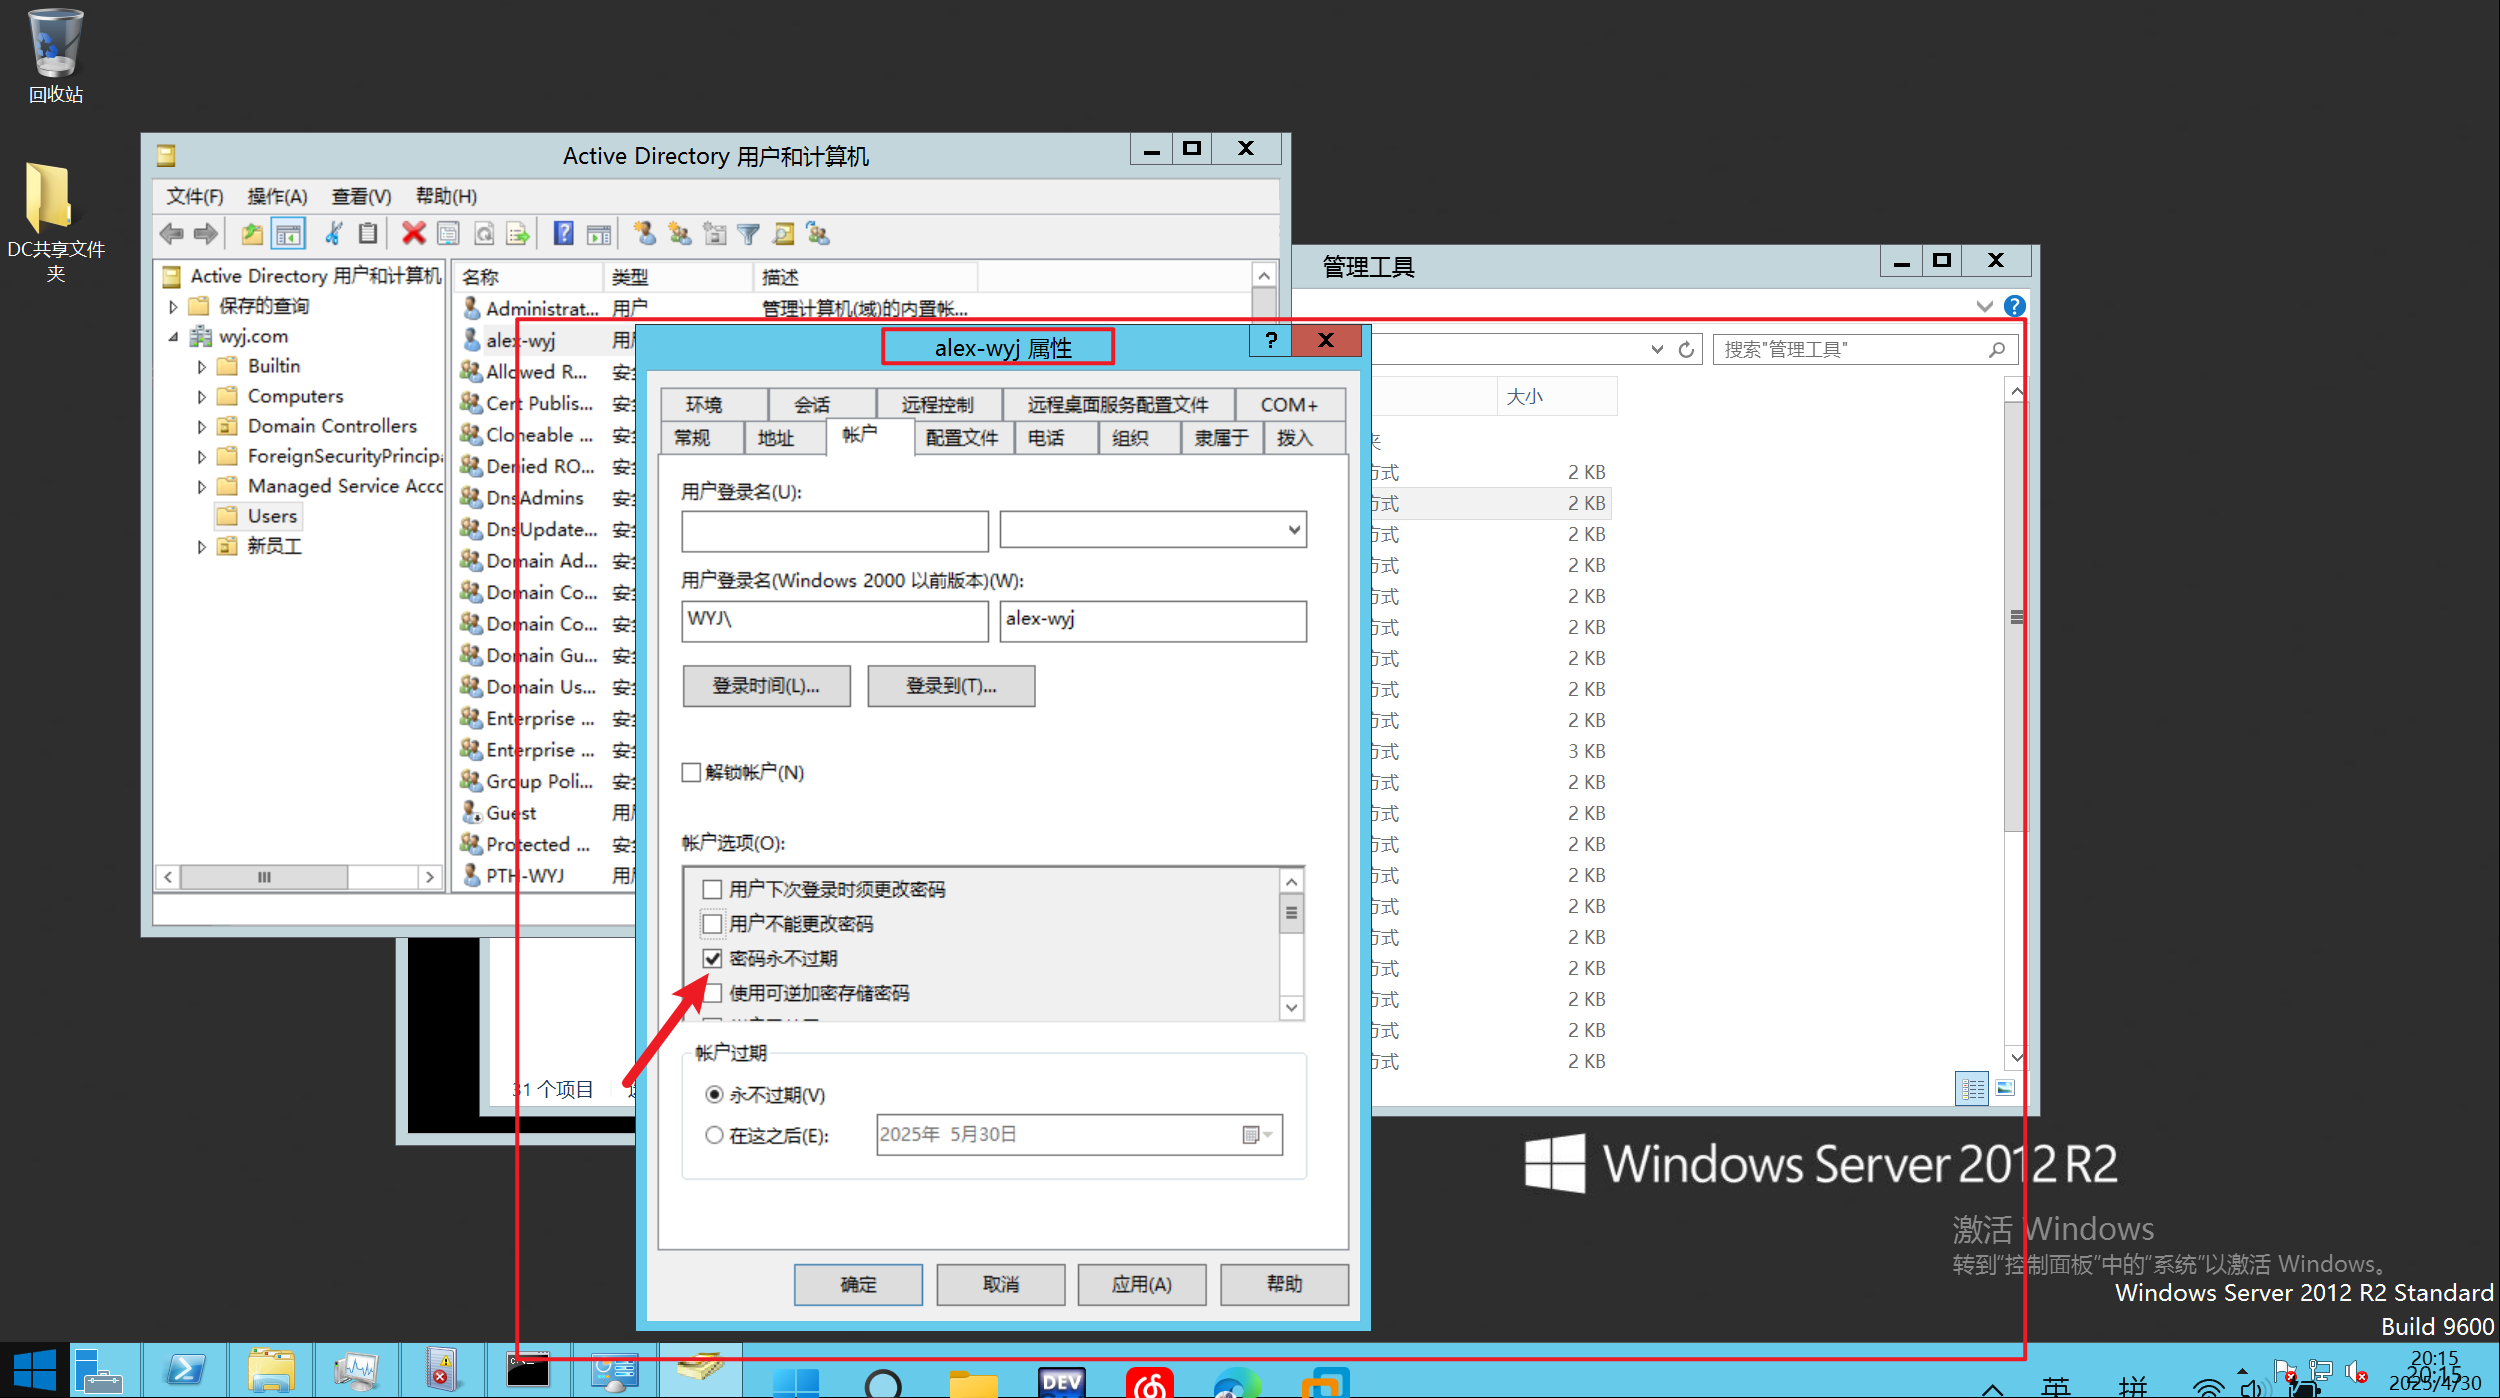Click the 登录时间(L)... button
The image size is (2500, 1398).
766,686
